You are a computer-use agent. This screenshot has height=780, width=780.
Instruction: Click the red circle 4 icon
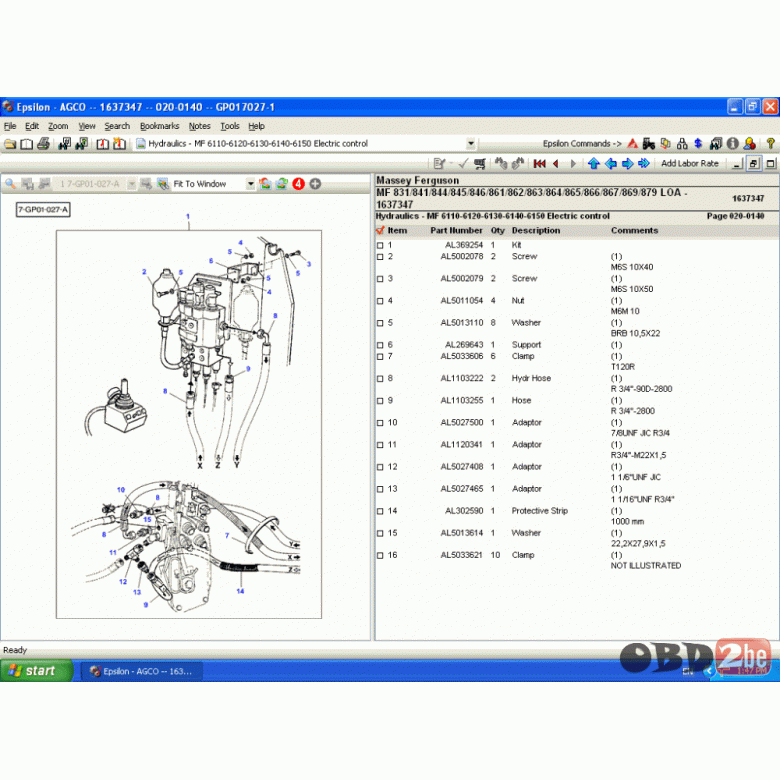(x=298, y=184)
